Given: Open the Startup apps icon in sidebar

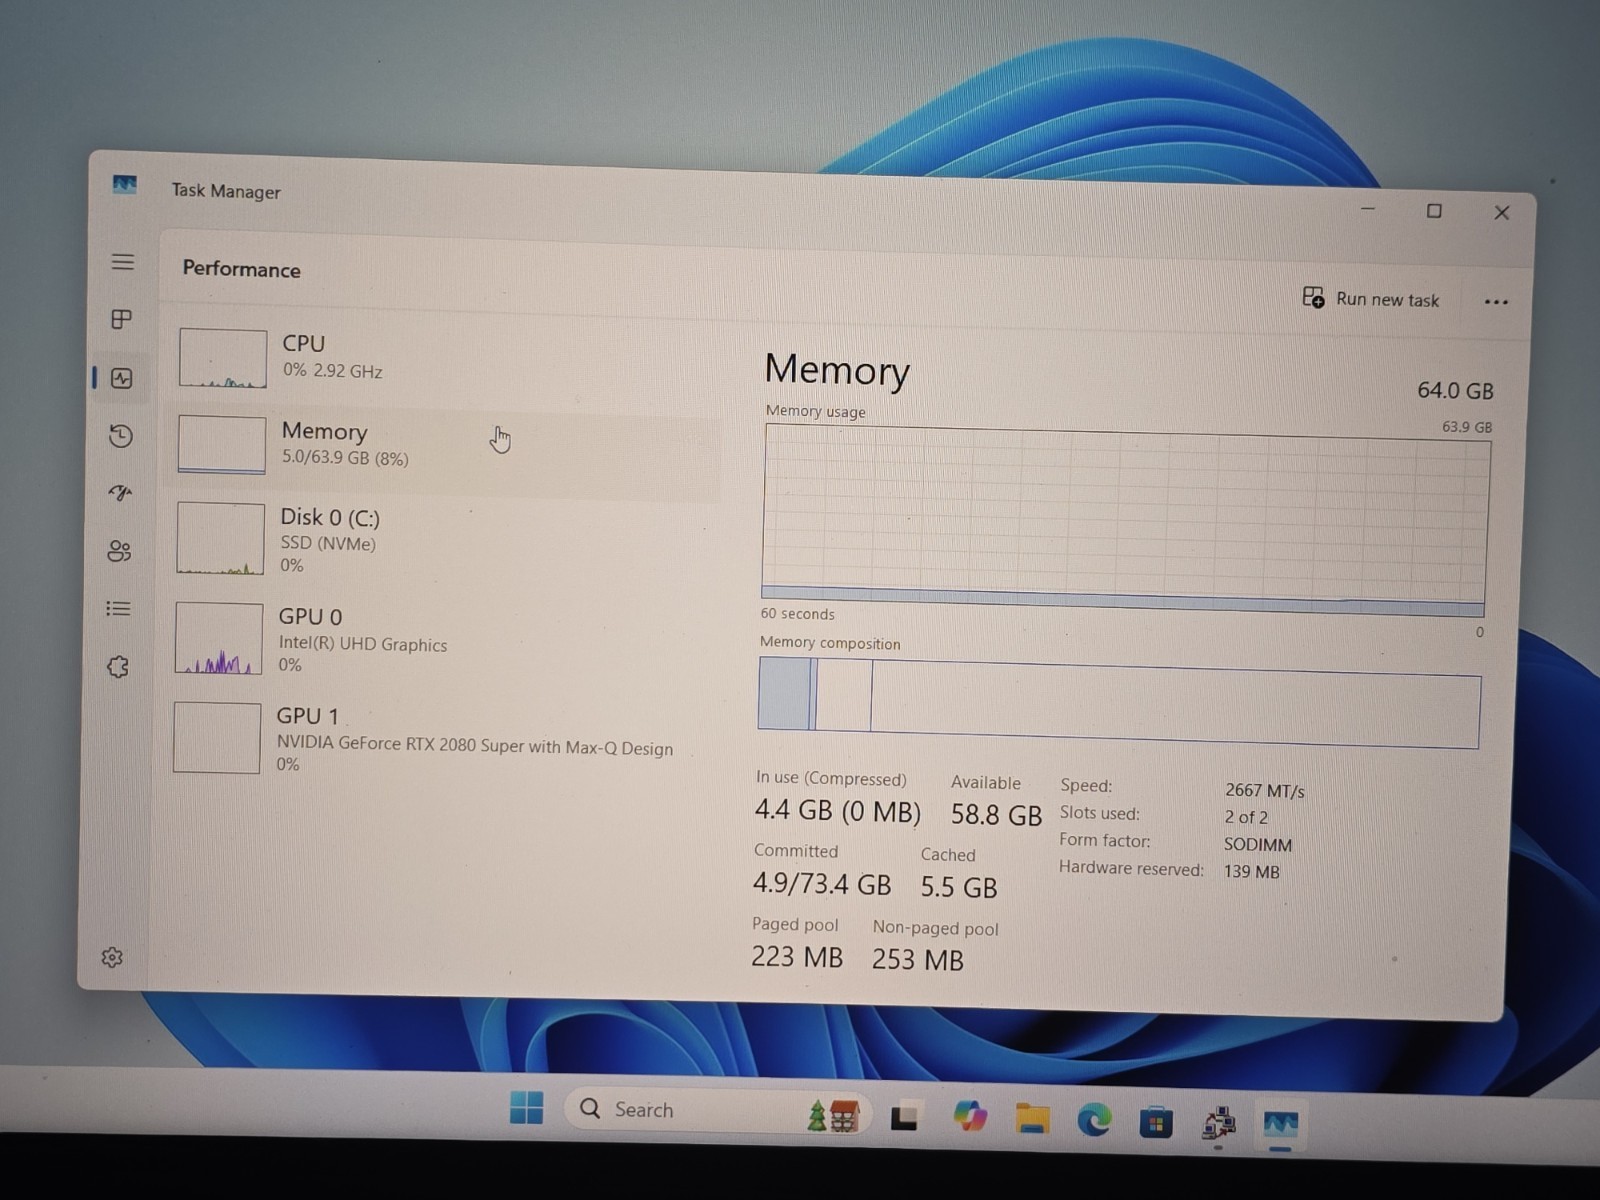Looking at the screenshot, I should point(120,493).
